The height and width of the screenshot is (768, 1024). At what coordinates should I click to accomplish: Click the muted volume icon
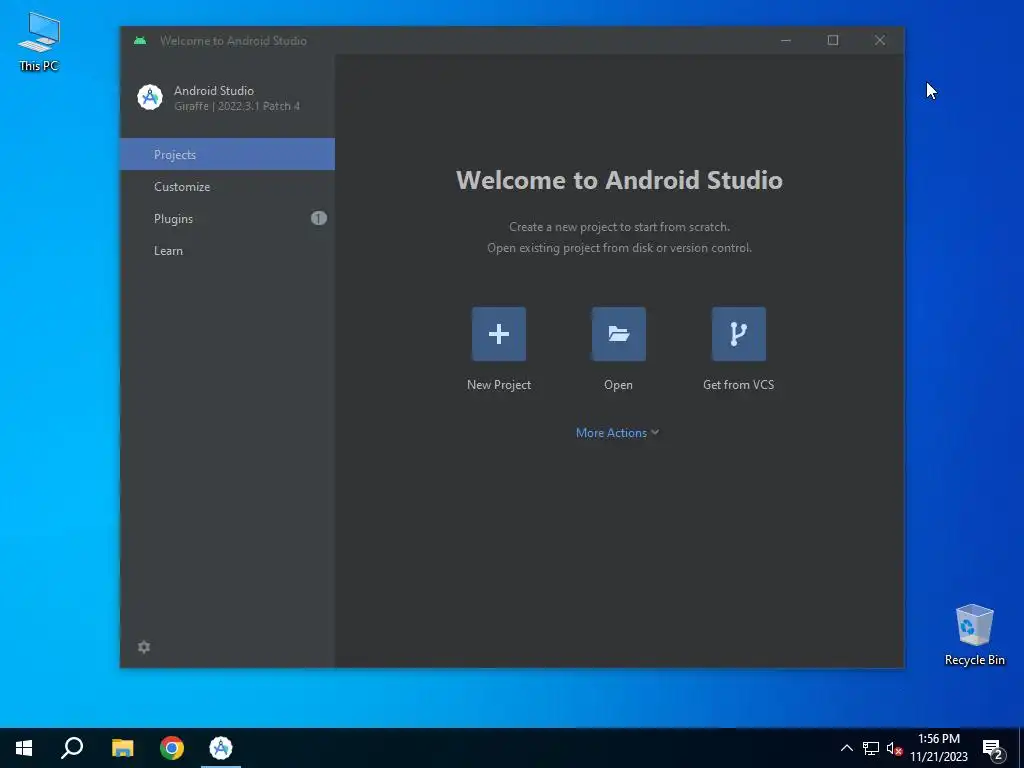[894, 748]
